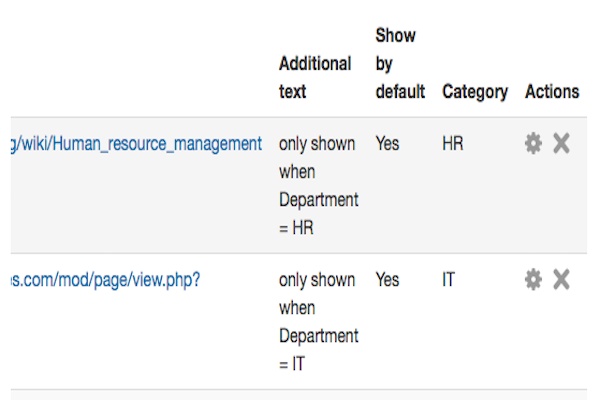Open settings gear for HR row
Image resolution: width=600 pixels, height=400 pixels.
coord(533,144)
